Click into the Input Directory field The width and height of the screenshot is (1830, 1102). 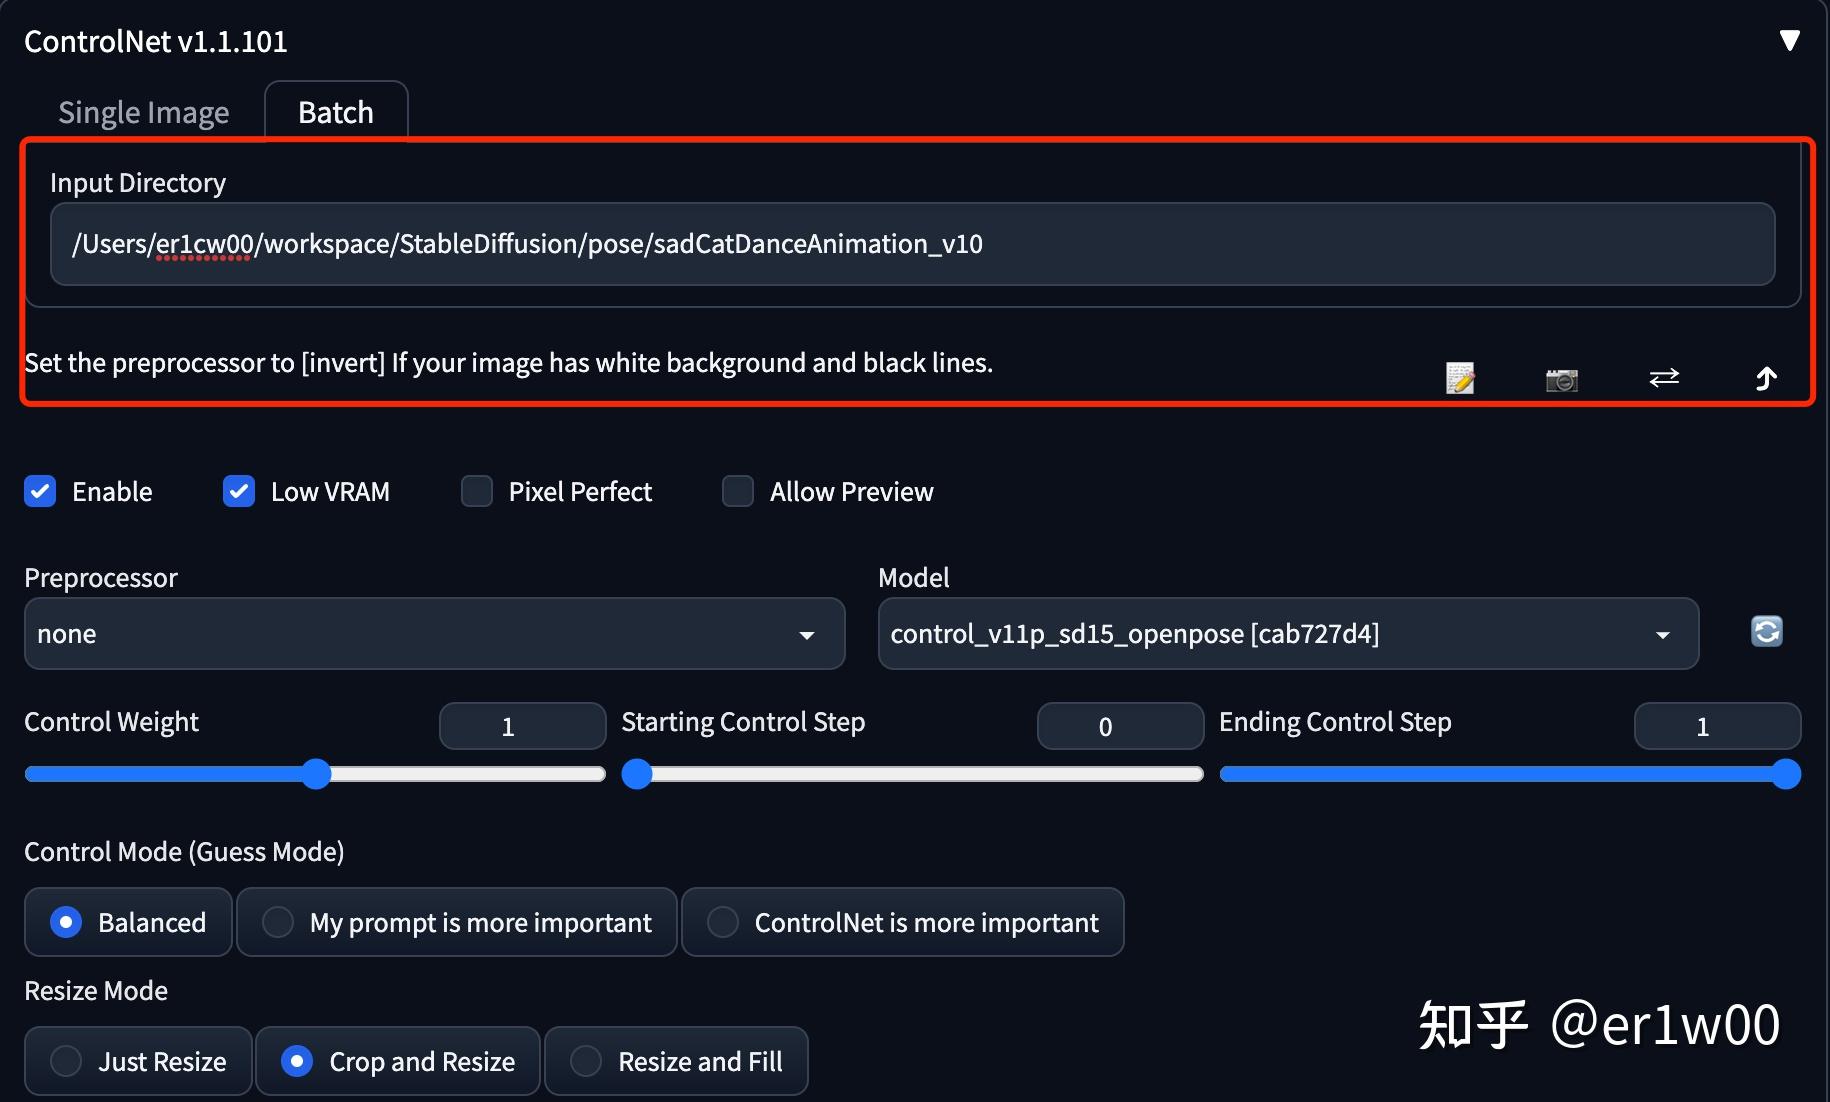[912, 244]
